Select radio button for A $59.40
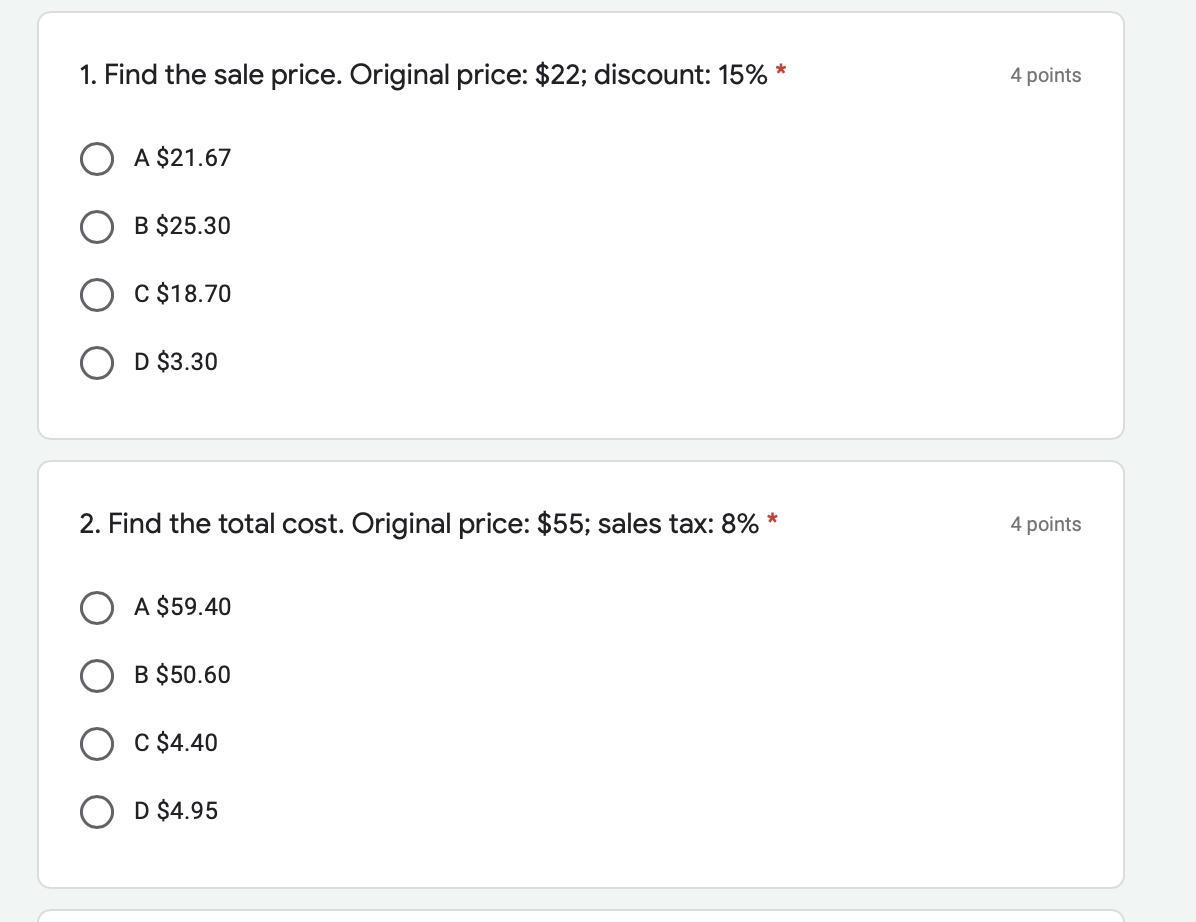Screen dimensions: 1196x922 96,608
